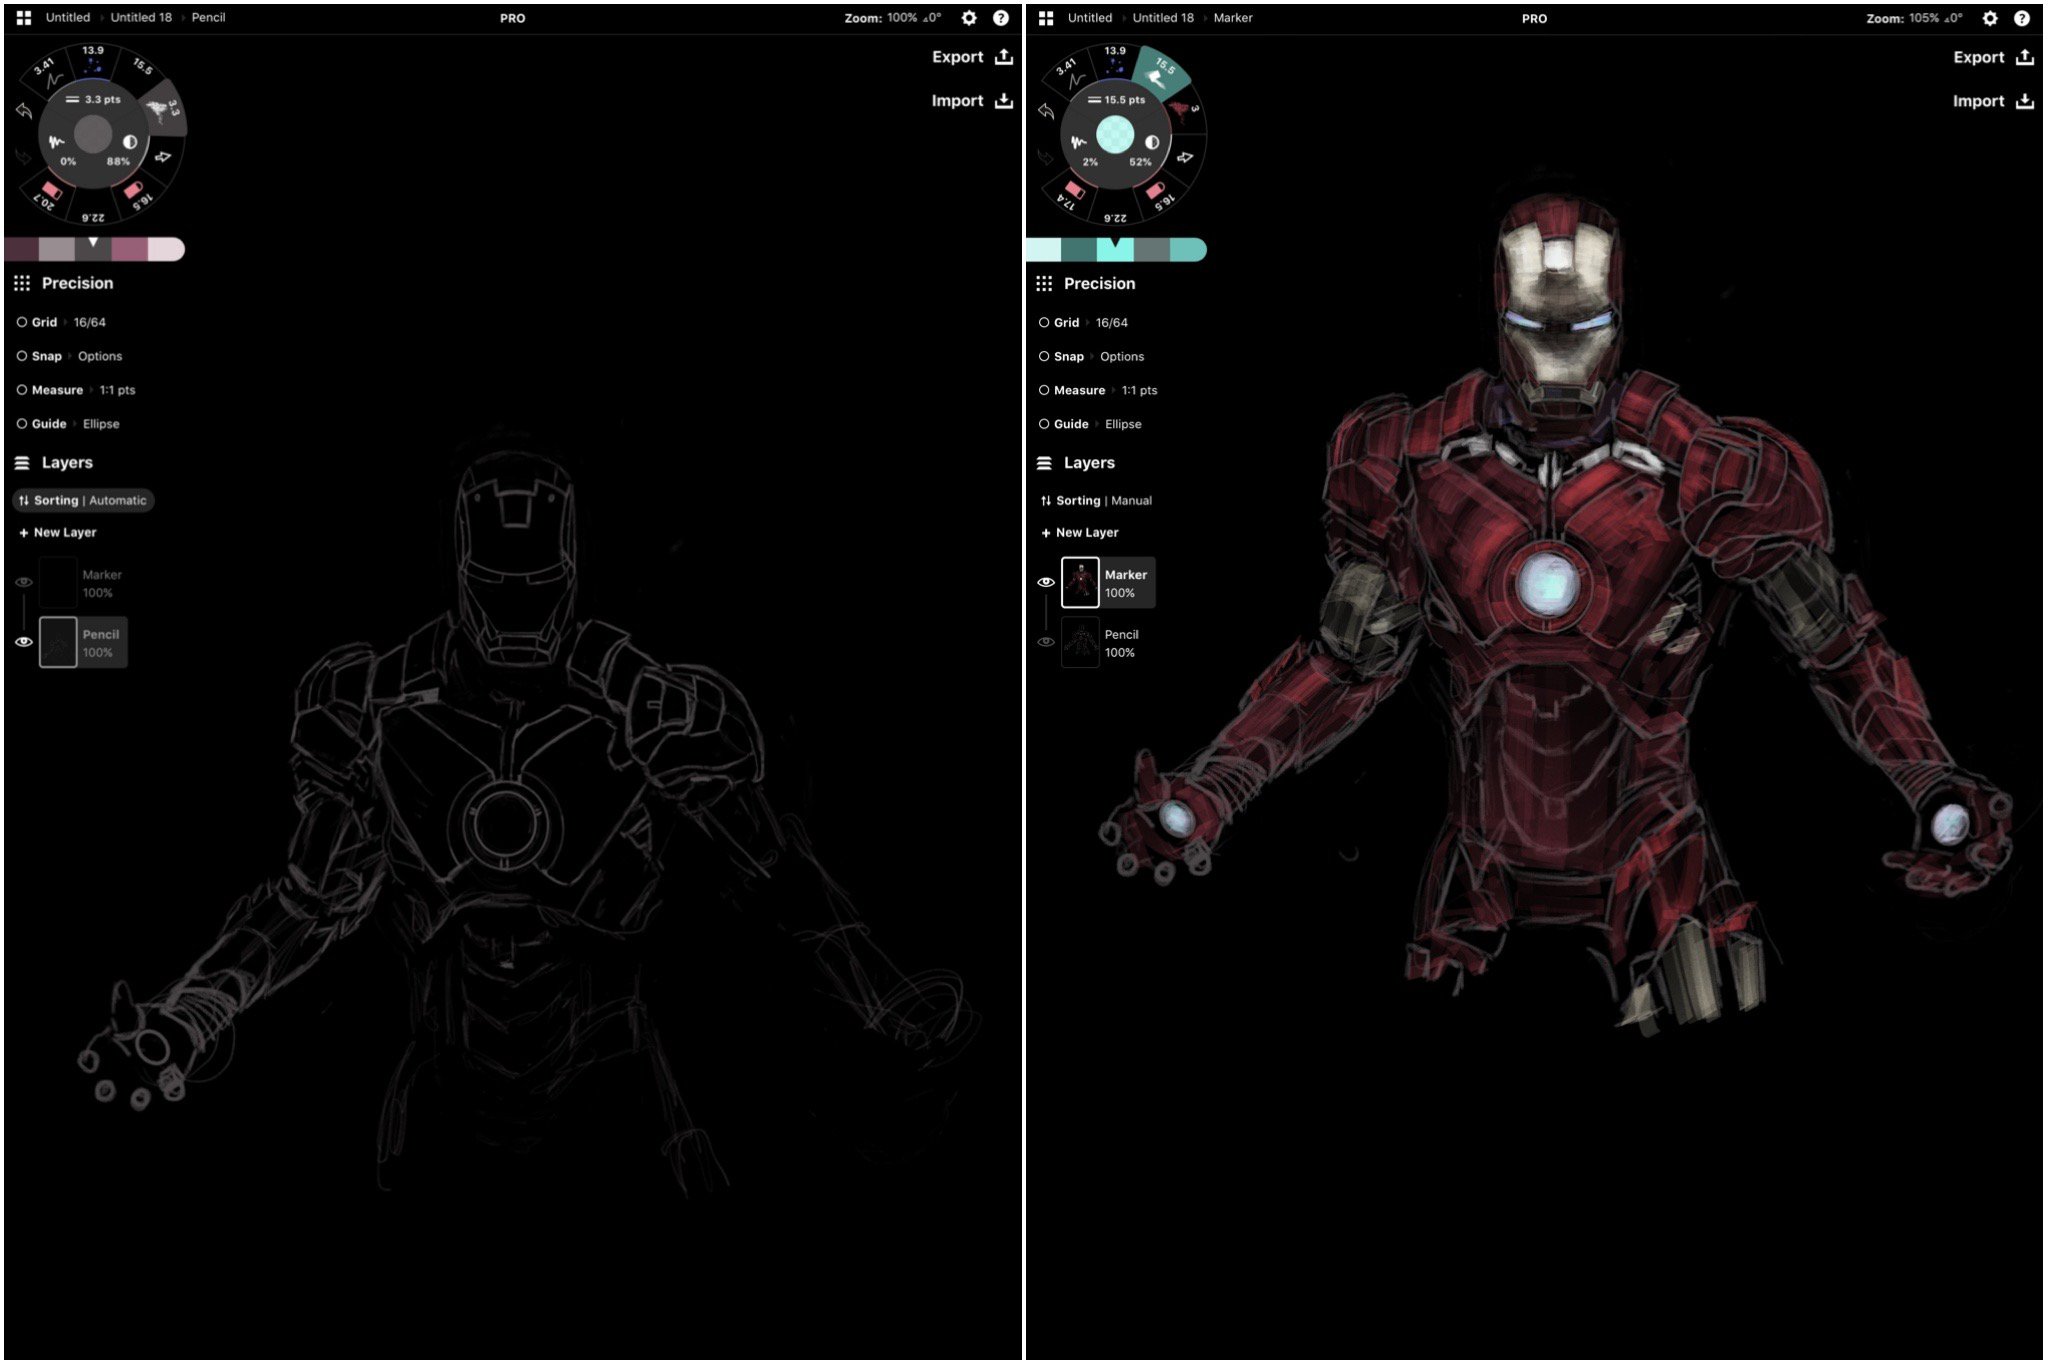Screen dimensions: 2048x1365
Task: Enable the Snap toggle in left screenshot
Action: tap(22, 356)
